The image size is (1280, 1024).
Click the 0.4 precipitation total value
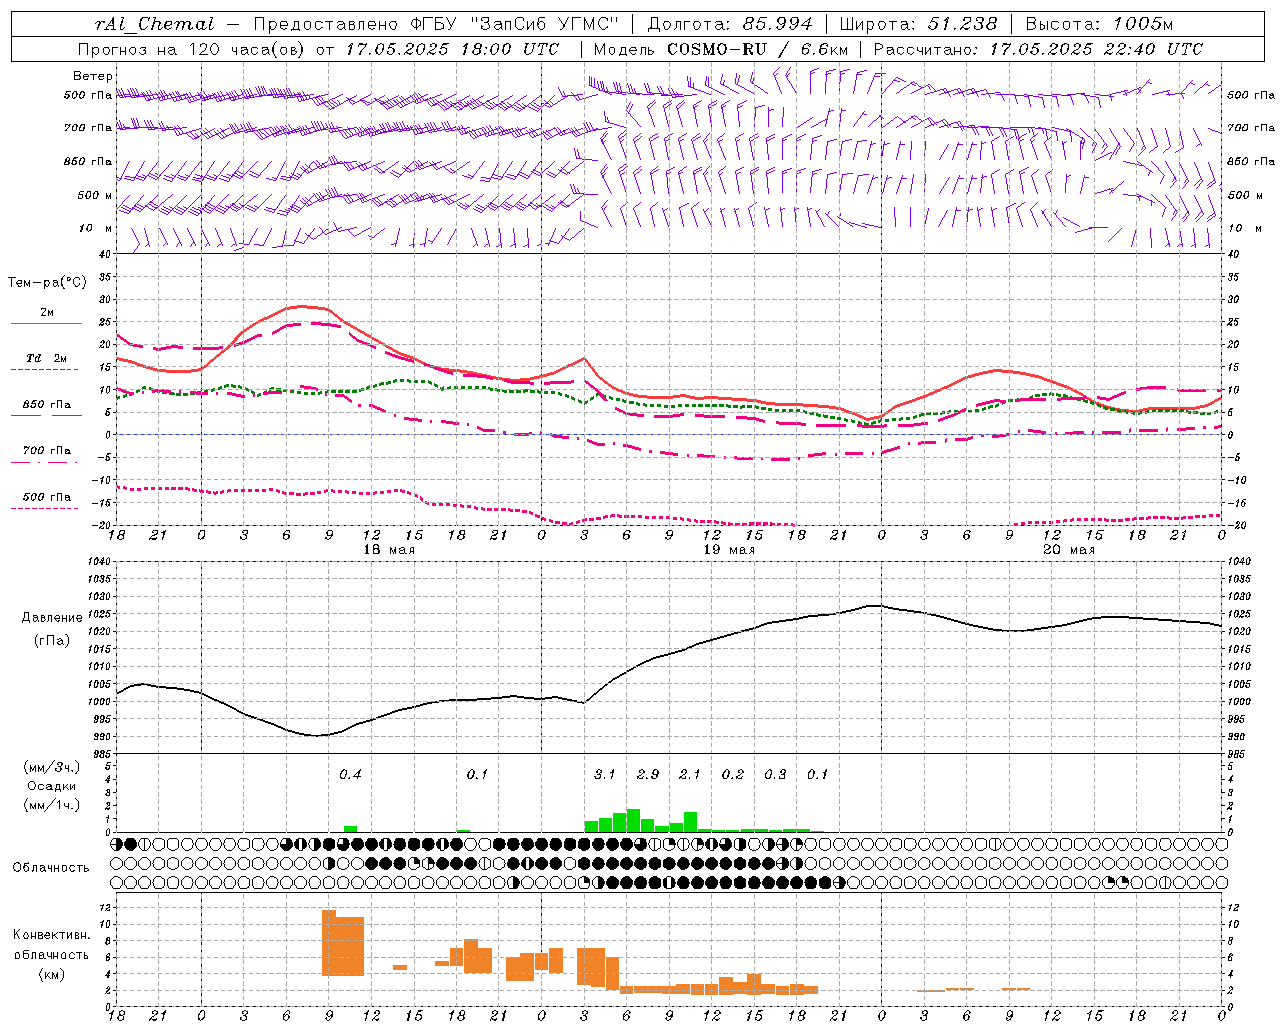coord(350,774)
